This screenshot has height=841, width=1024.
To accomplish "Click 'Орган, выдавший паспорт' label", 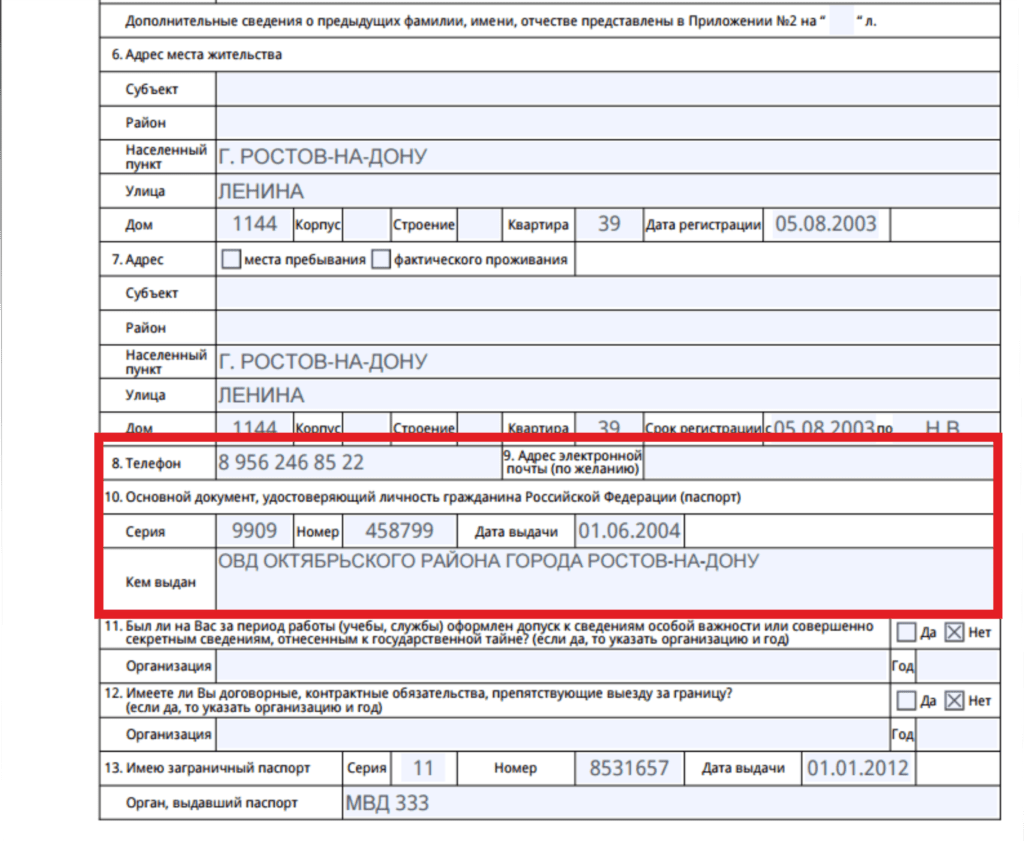I will [x=212, y=802].
